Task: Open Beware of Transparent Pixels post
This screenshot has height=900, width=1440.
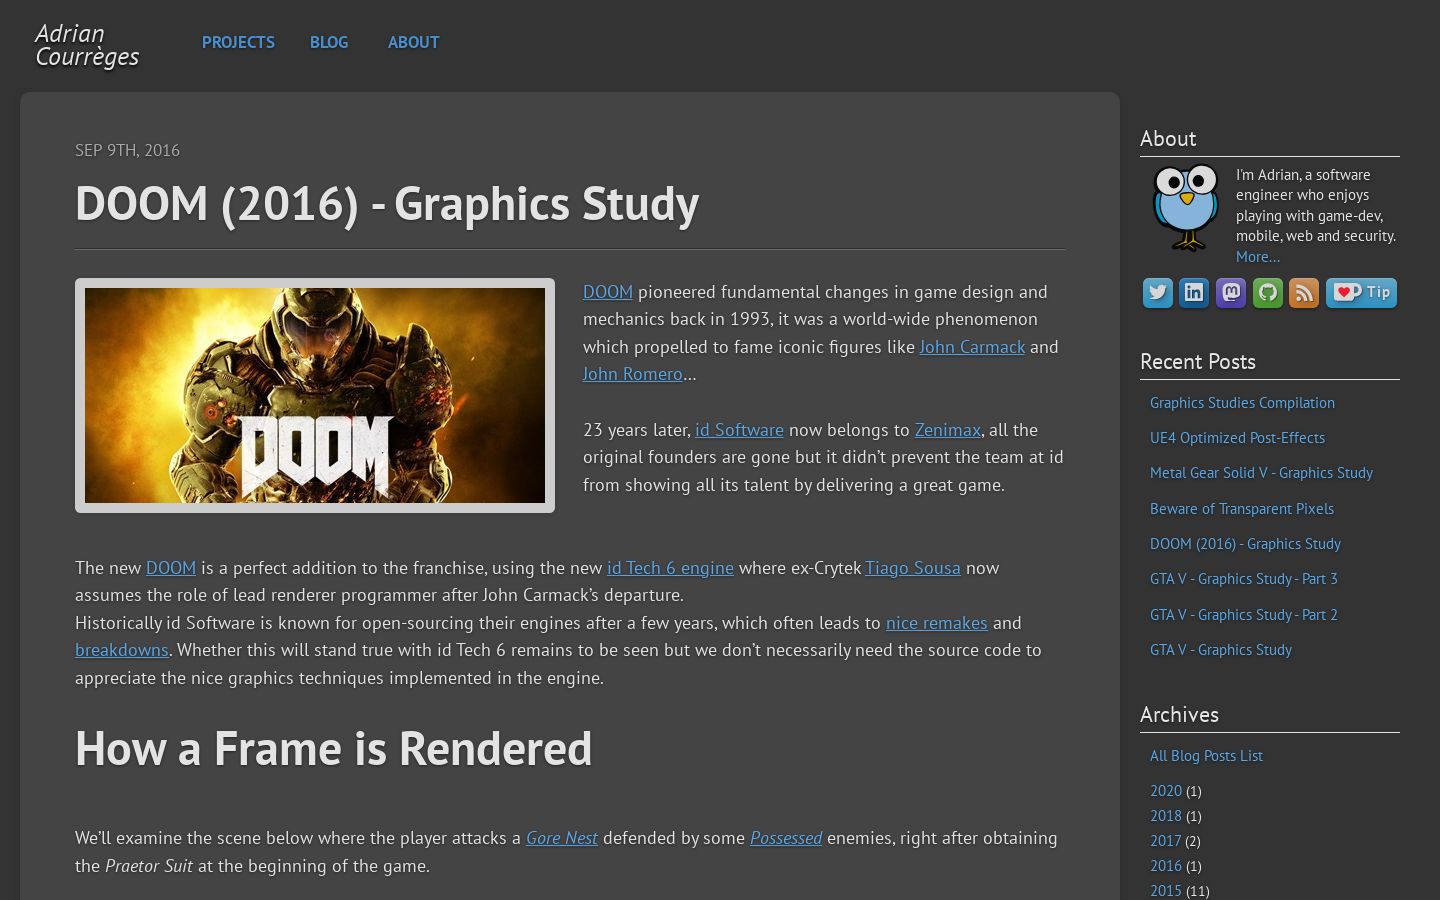Action: click(x=1242, y=509)
